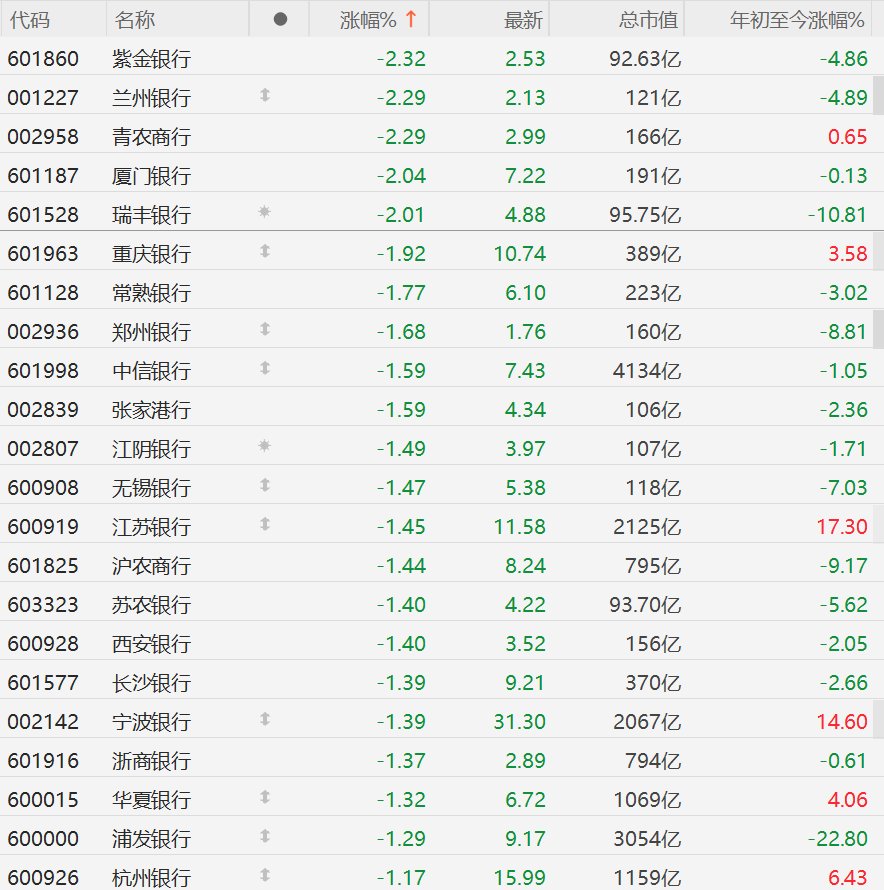Open the 青农商行 row
Viewport: 884px width, 890px height.
[x=442, y=137]
